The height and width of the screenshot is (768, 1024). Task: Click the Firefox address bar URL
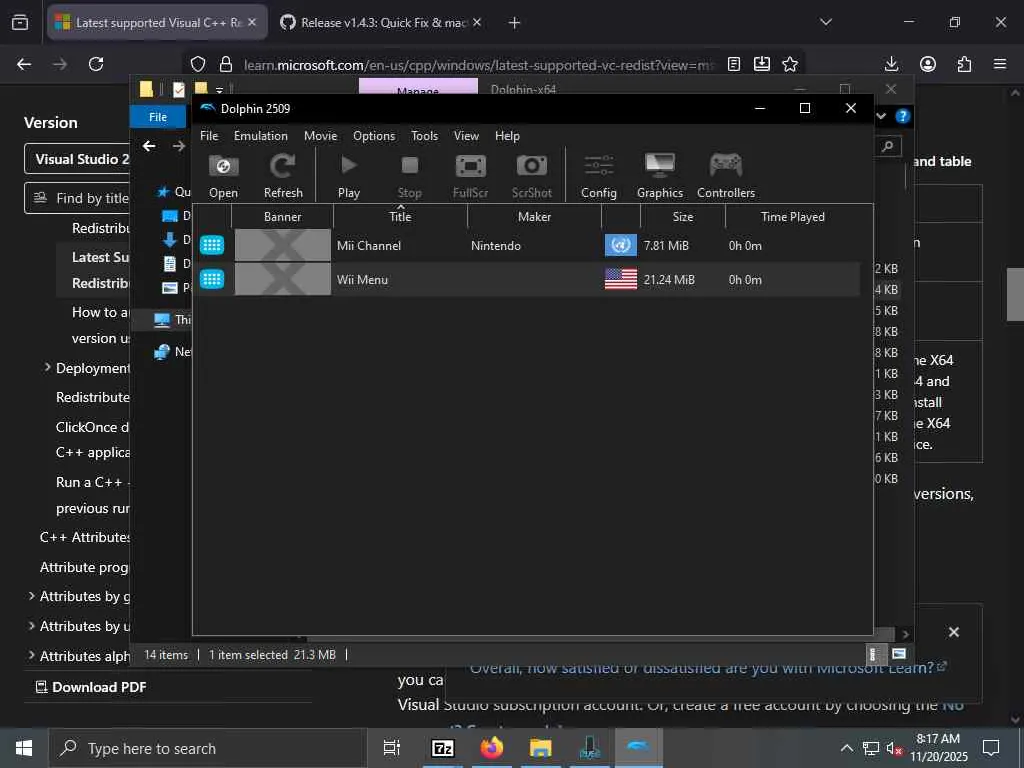pyautogui.click(x=479, y=65)
